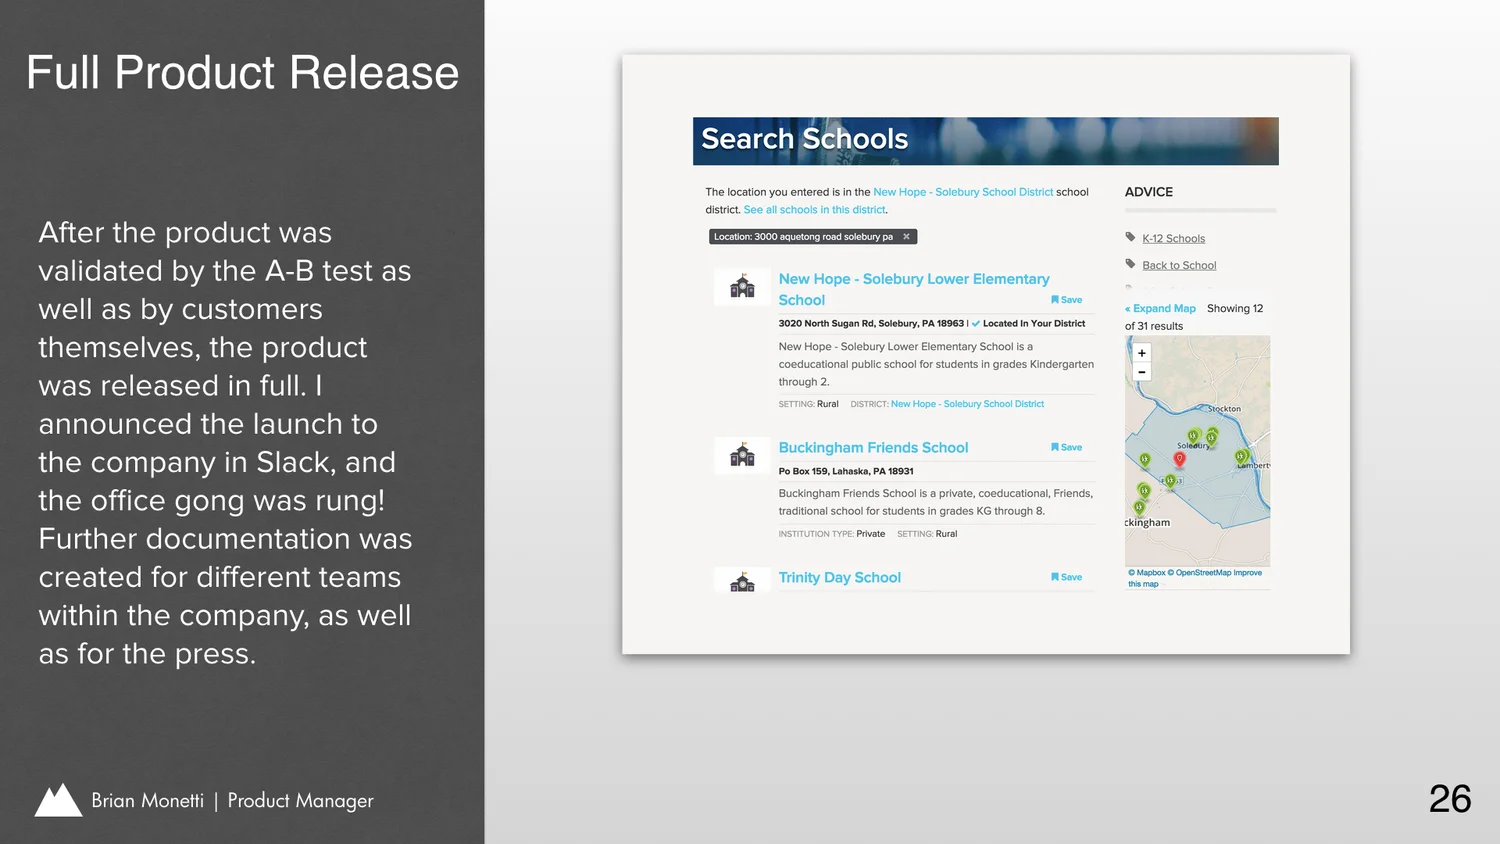Click the Po Box 159, Lahaska address text
Viewport: 1500px width, 844px height.
point(846,471)
